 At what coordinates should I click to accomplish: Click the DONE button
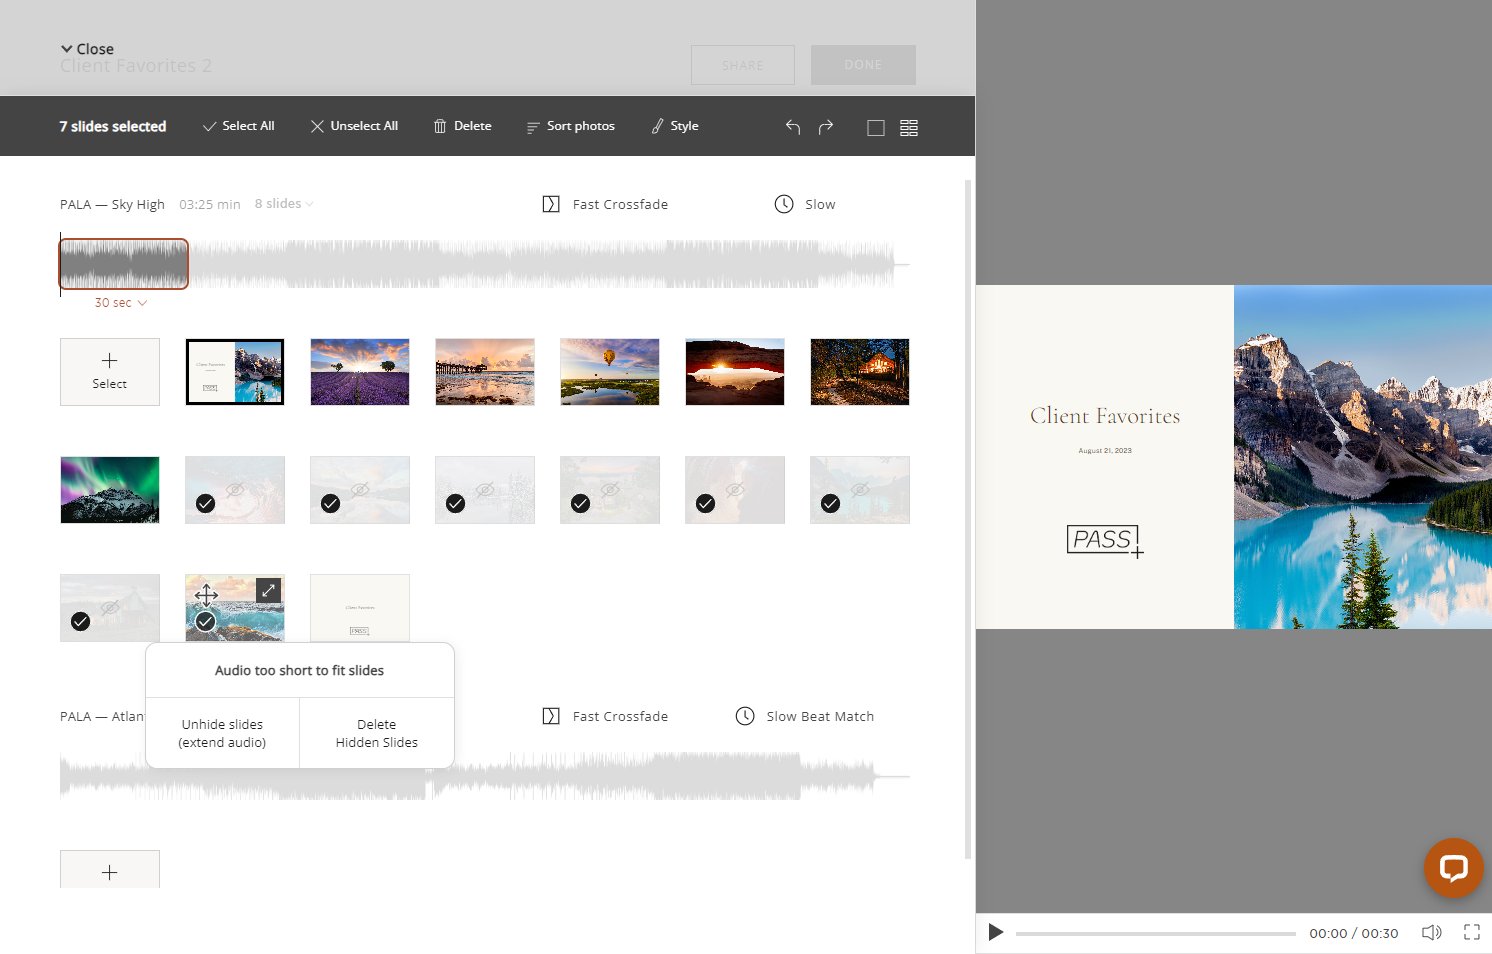pos(863,65)
